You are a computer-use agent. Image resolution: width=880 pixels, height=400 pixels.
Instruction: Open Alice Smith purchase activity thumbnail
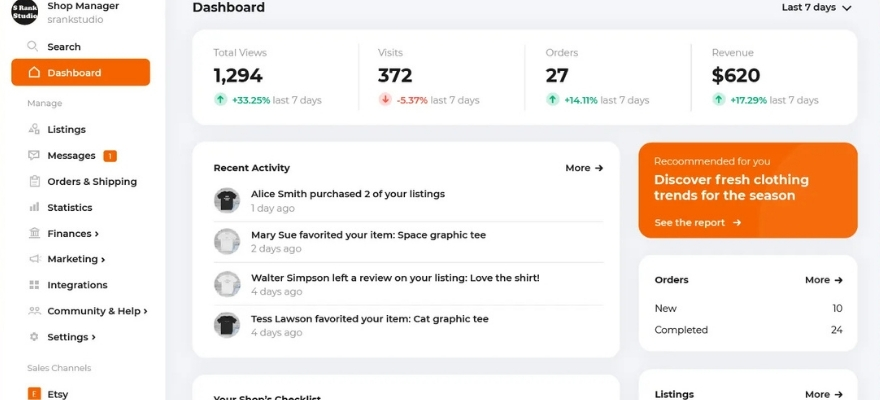tap(227, 200)
